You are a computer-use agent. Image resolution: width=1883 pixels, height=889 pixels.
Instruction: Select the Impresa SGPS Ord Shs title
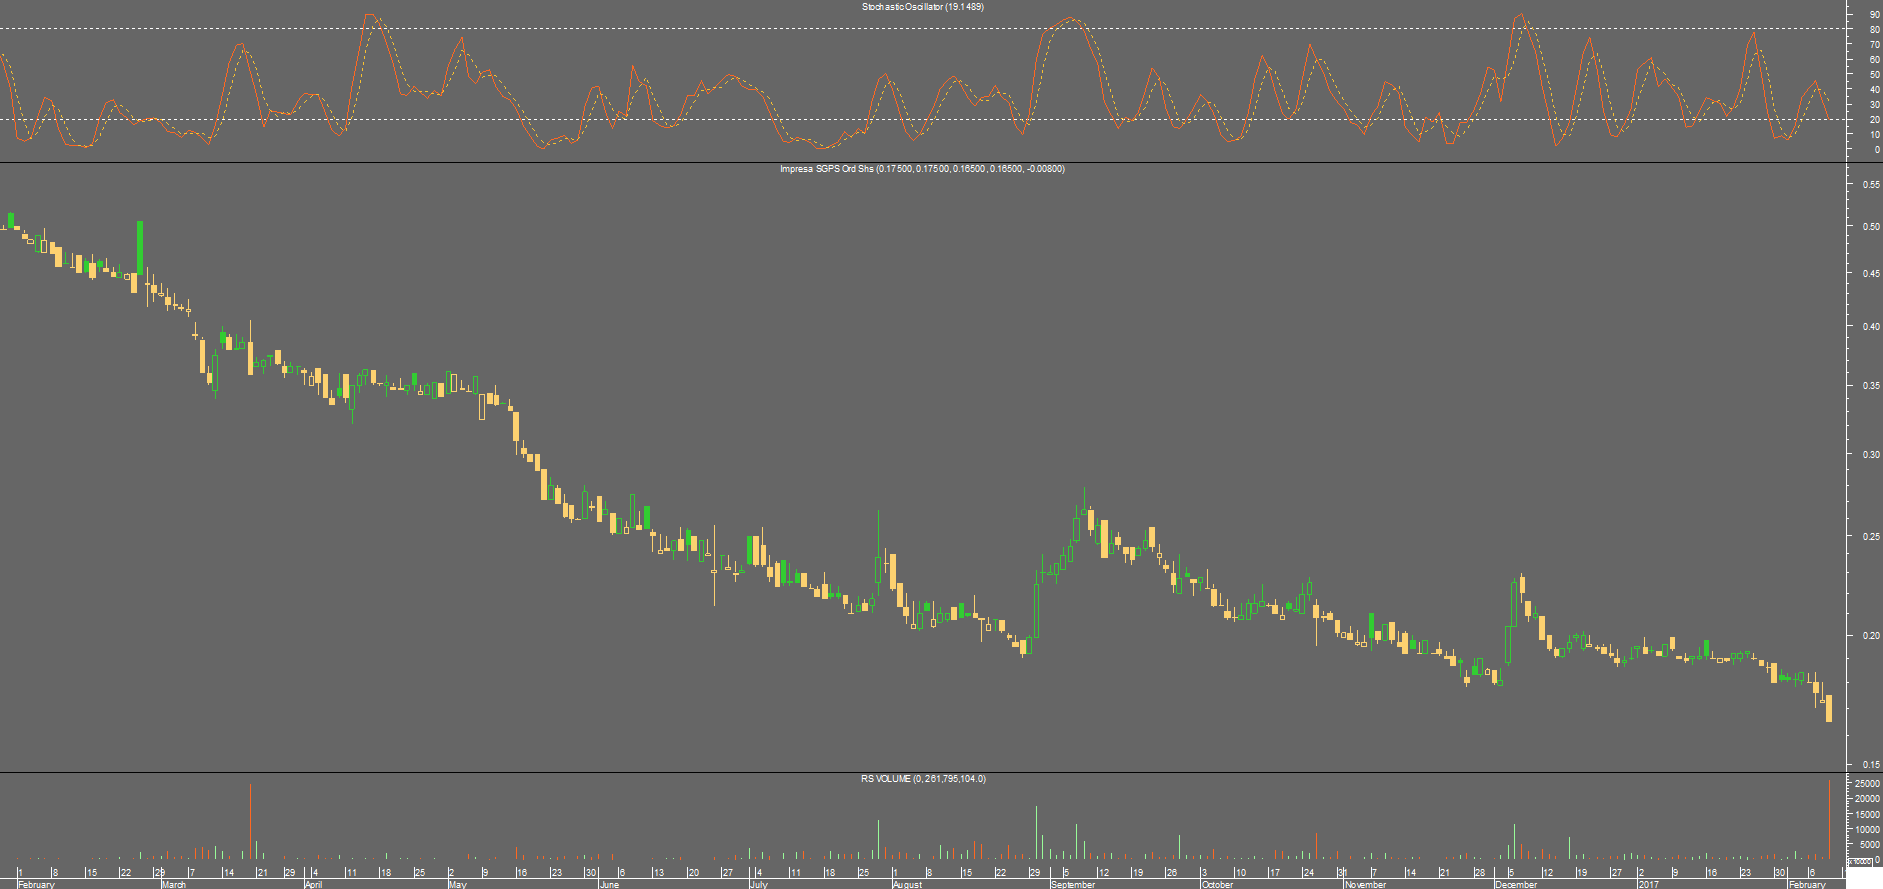coord(922,169)
